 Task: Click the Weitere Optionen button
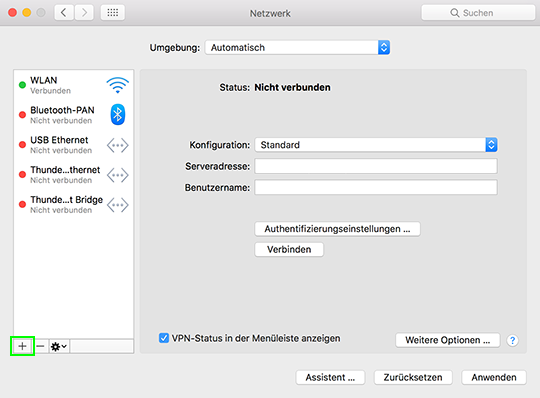[x=448, y=340]
